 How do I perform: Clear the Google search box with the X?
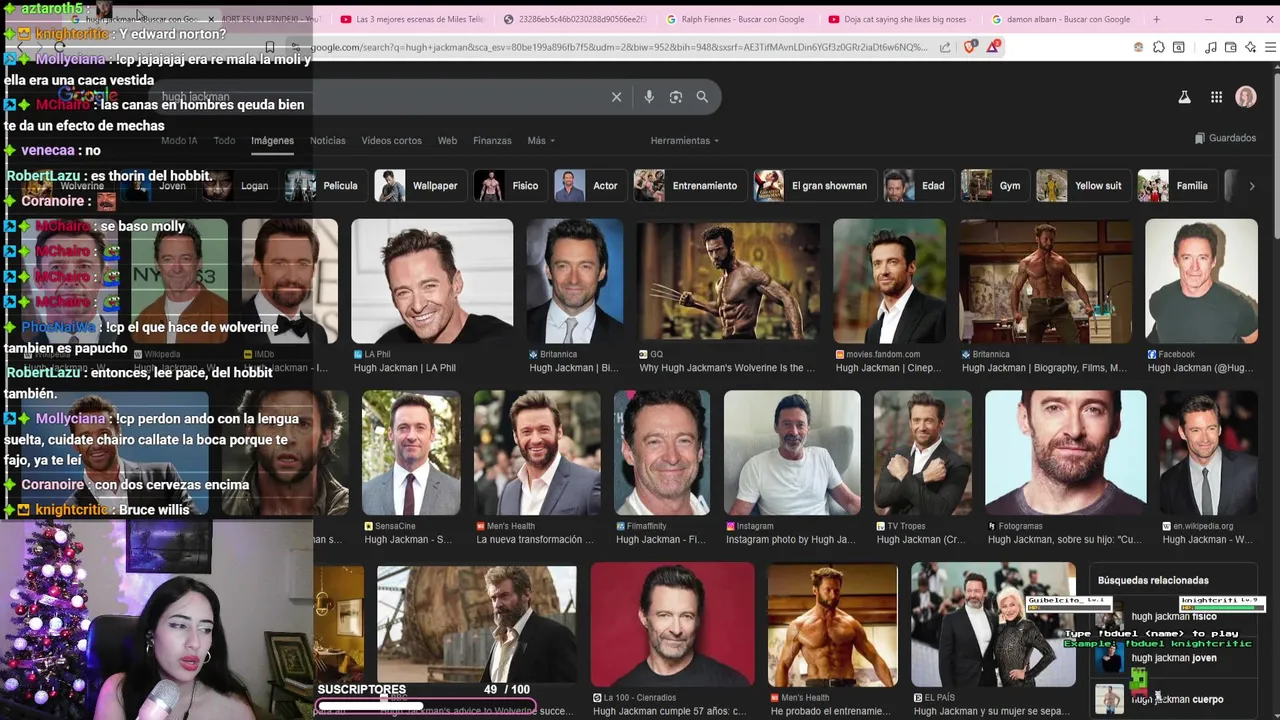(x=616, y=97)
